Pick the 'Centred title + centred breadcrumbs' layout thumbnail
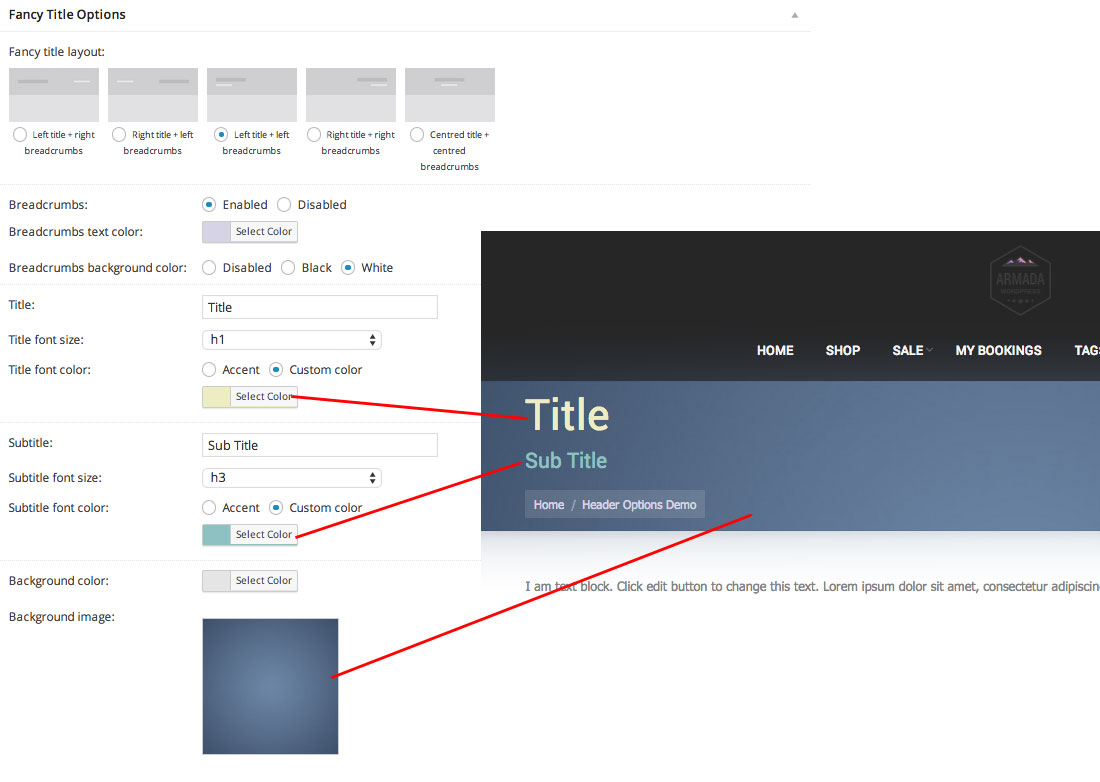The height and width of the screenshot is (782, 1100). pos(450,95)
